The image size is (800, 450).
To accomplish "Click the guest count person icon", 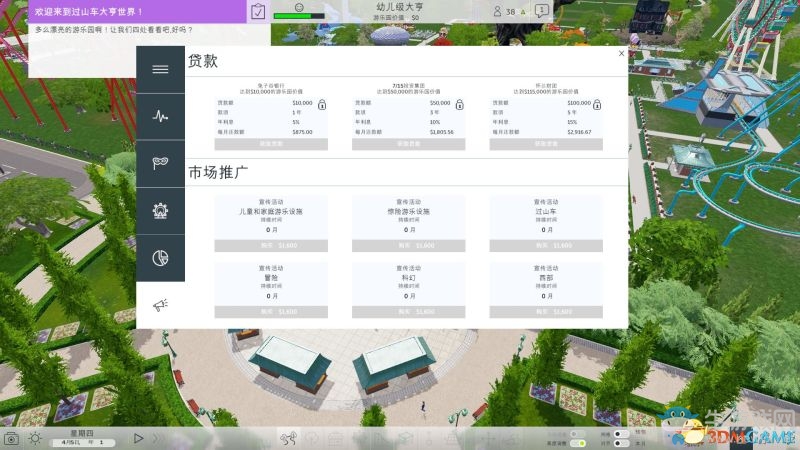I will 497,11.
